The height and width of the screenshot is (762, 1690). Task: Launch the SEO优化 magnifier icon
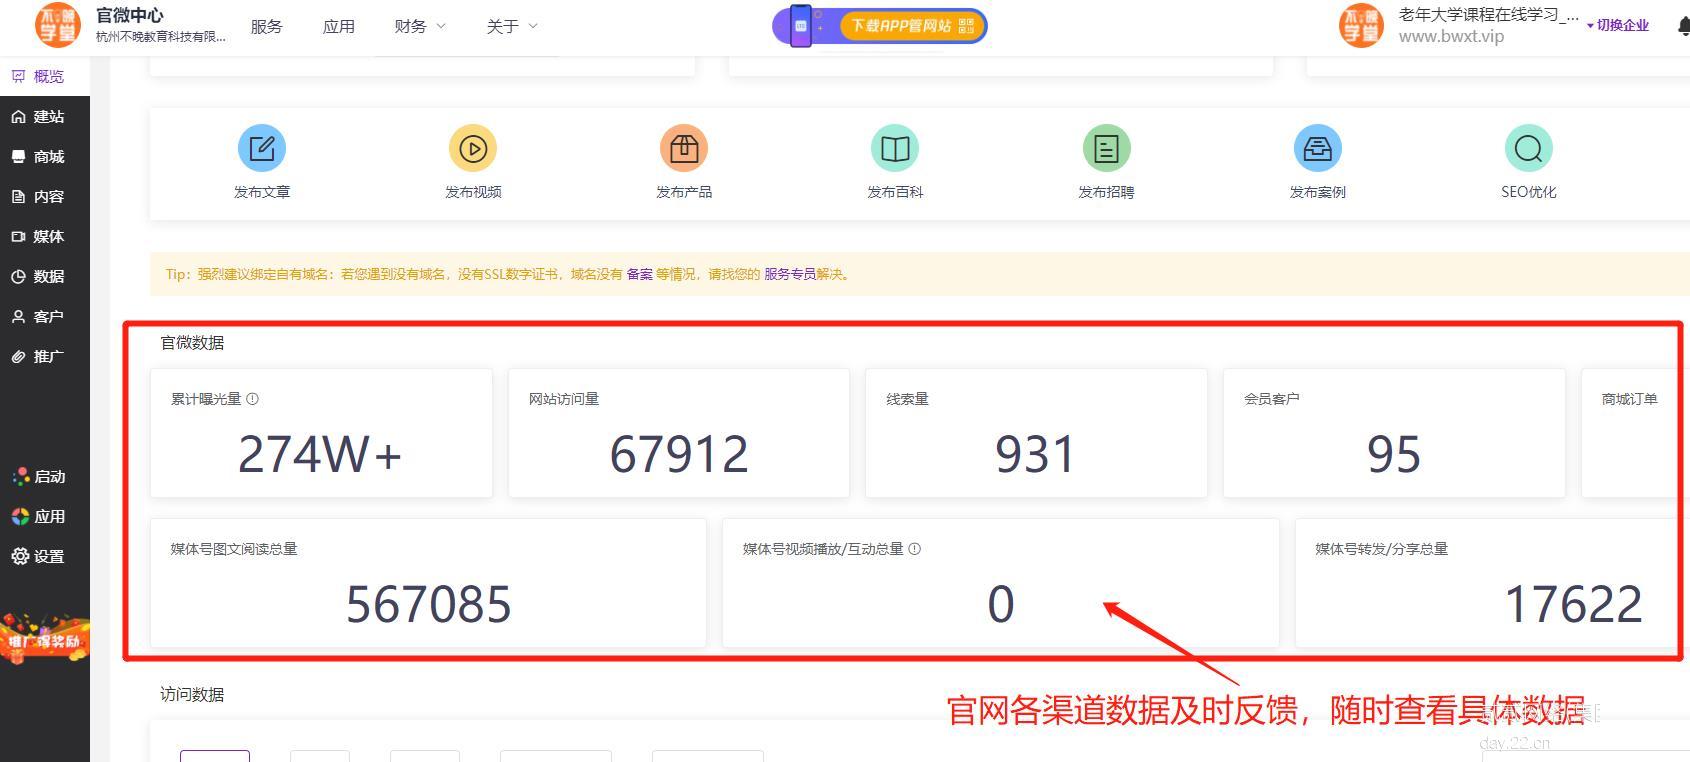(1528, 149)
